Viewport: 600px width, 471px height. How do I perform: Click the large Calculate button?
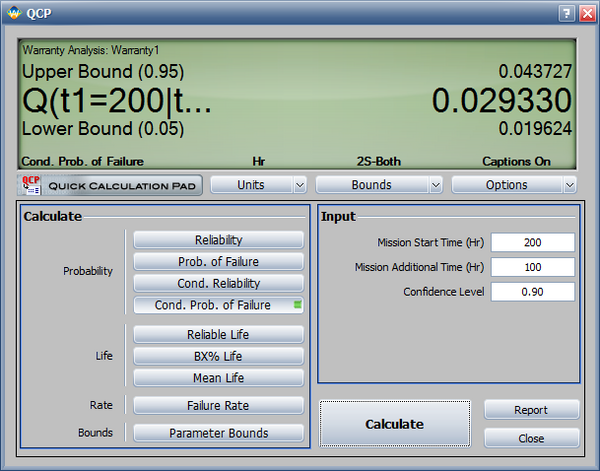pos(395,424)
